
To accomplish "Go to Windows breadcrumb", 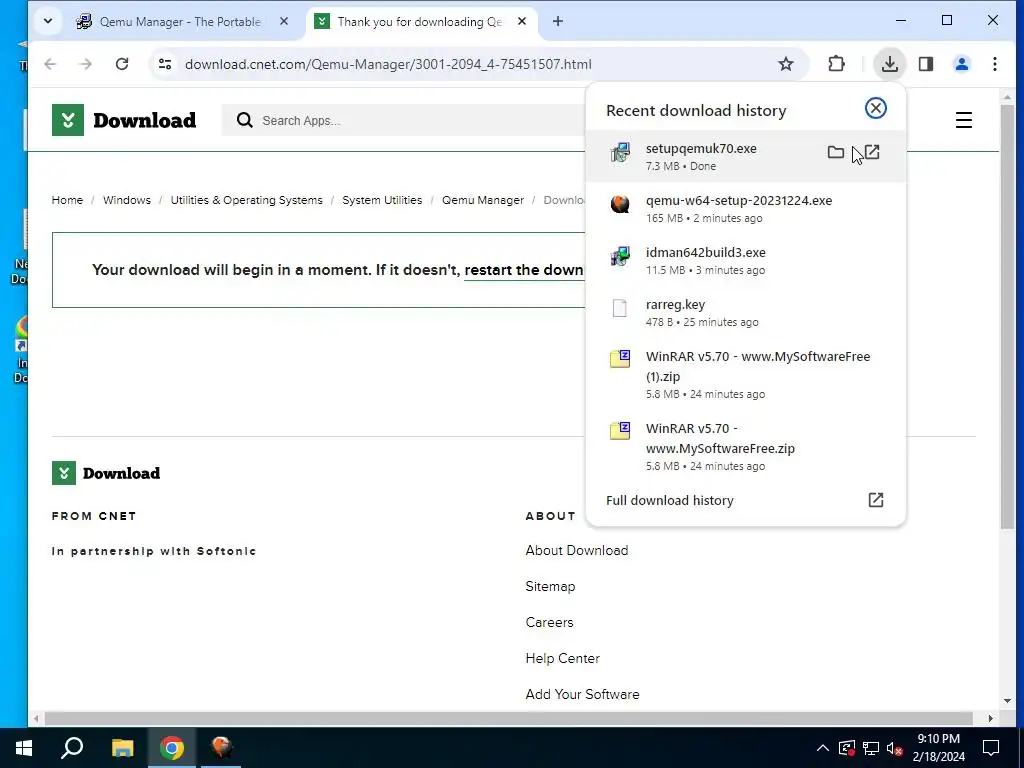I will pyautogui.click(x=127, y=200).
